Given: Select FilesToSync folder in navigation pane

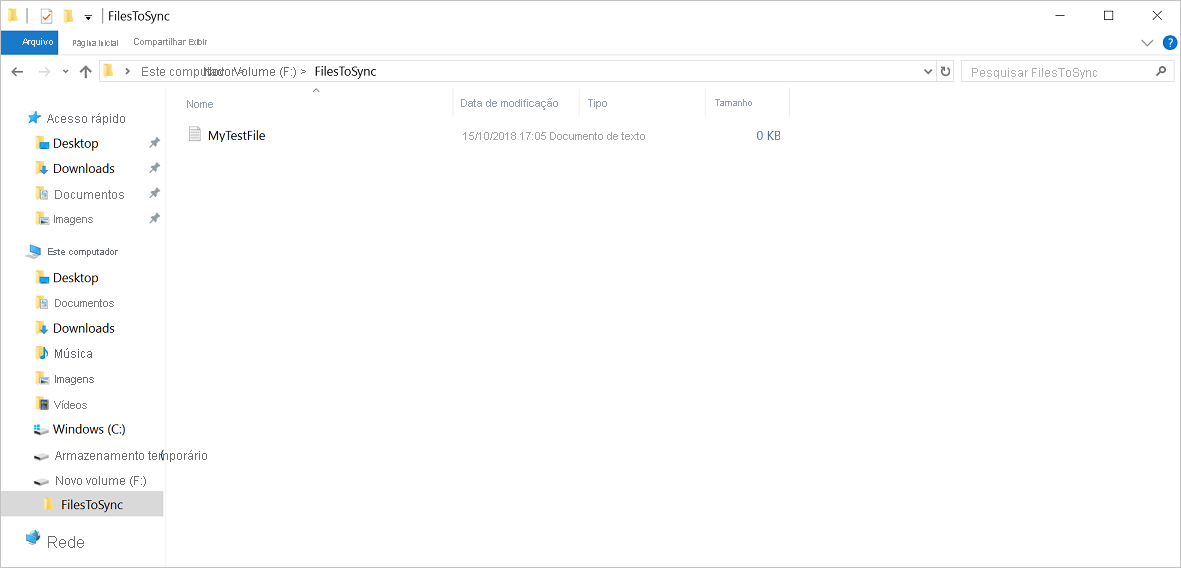Looking at the screenshot, I should [x=81, y=504].
